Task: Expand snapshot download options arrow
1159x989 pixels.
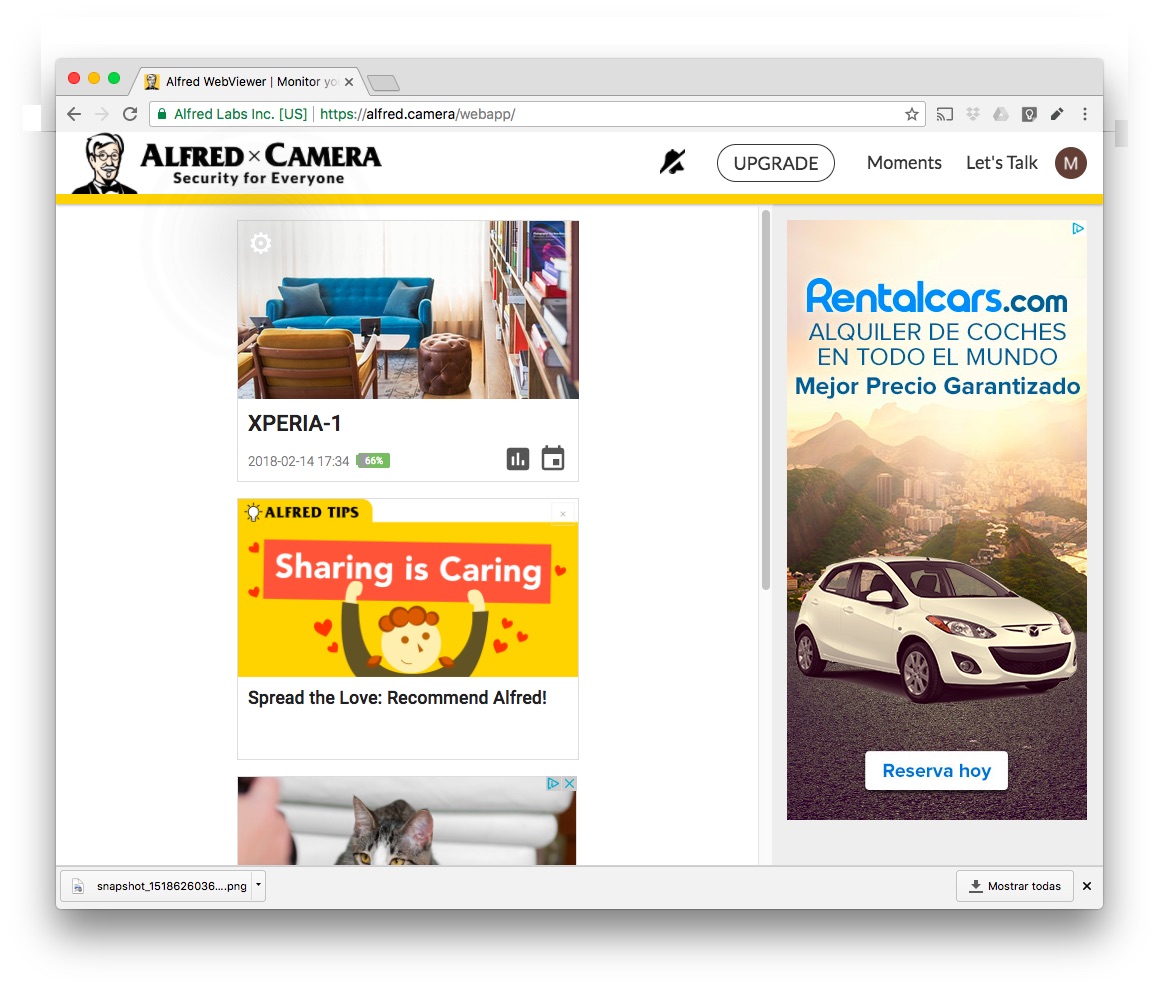Action: 258,885
